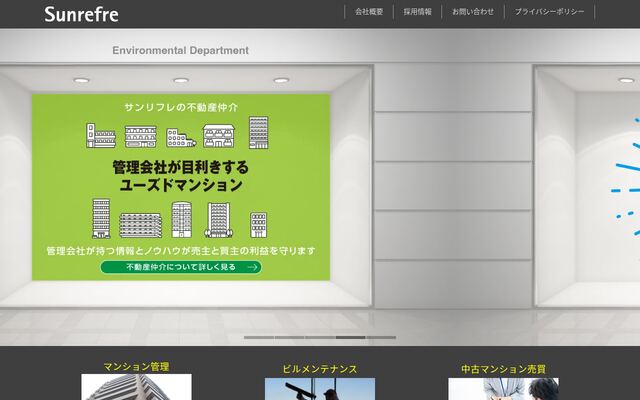Open the 会社概要 menu item
Viewport: 640px width, 400px height.
pos(369,12)
